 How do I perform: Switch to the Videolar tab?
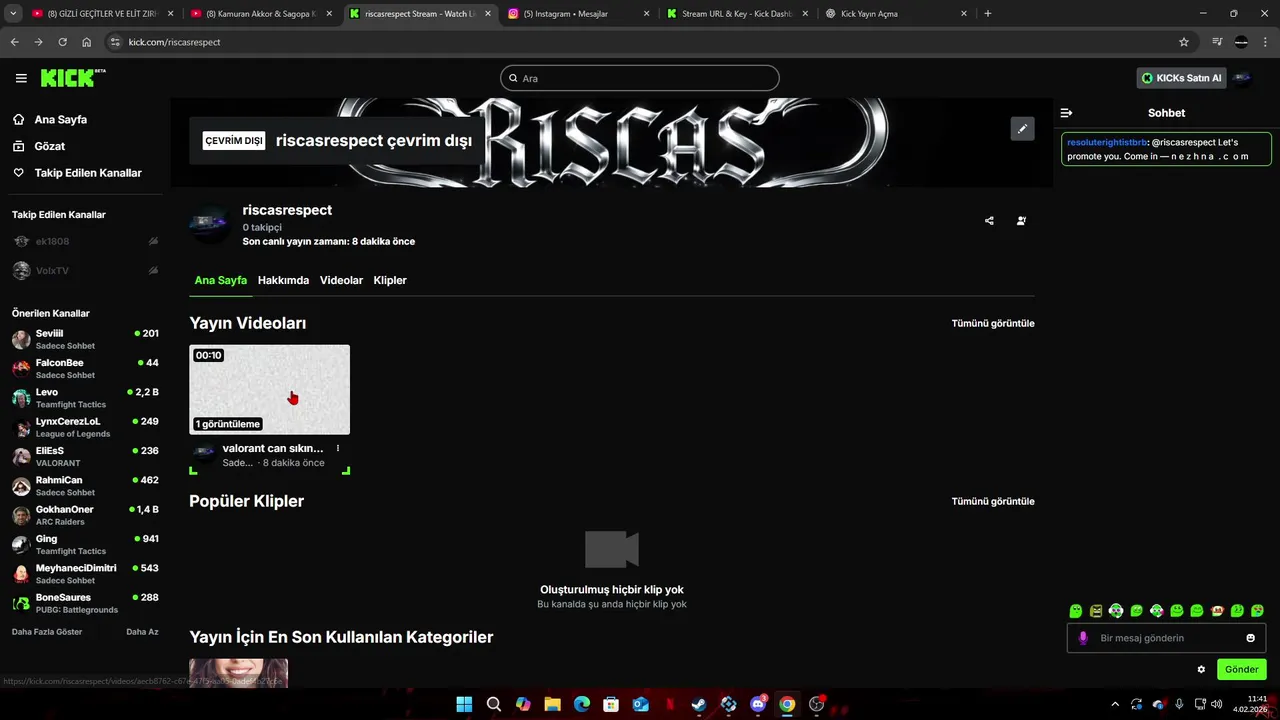[x=341, y=280]
